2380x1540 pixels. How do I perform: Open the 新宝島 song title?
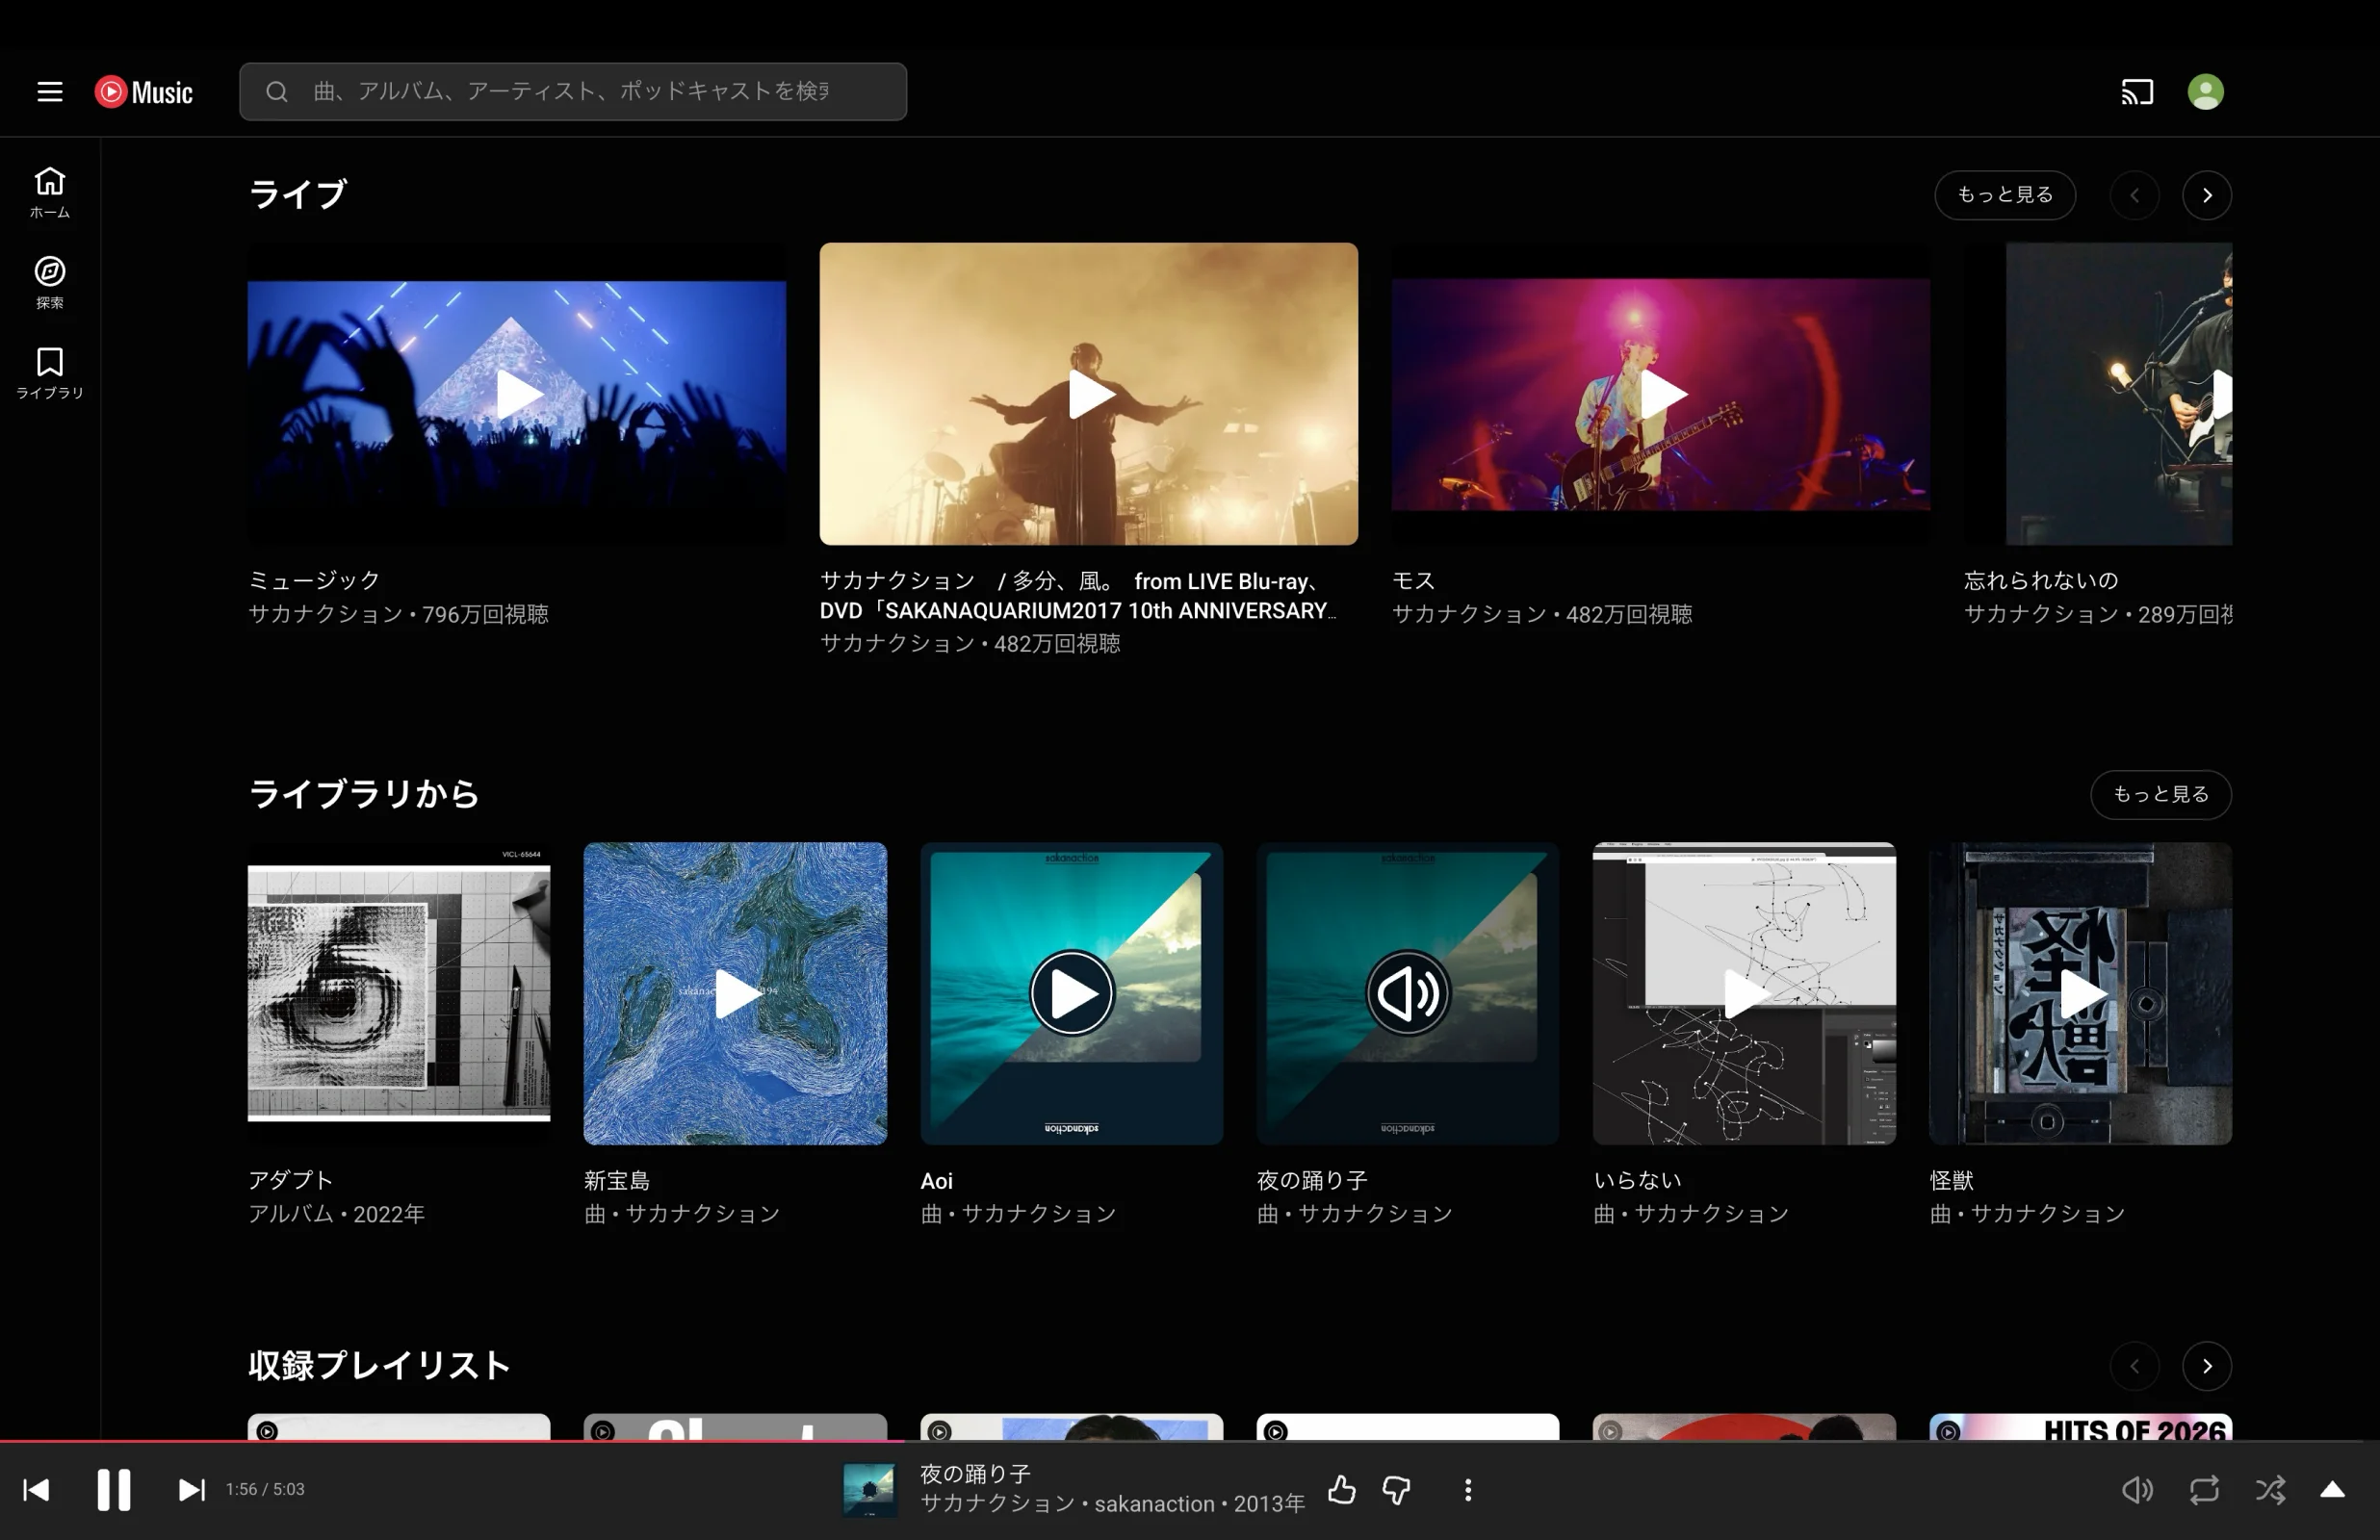tap(617, 1180)
